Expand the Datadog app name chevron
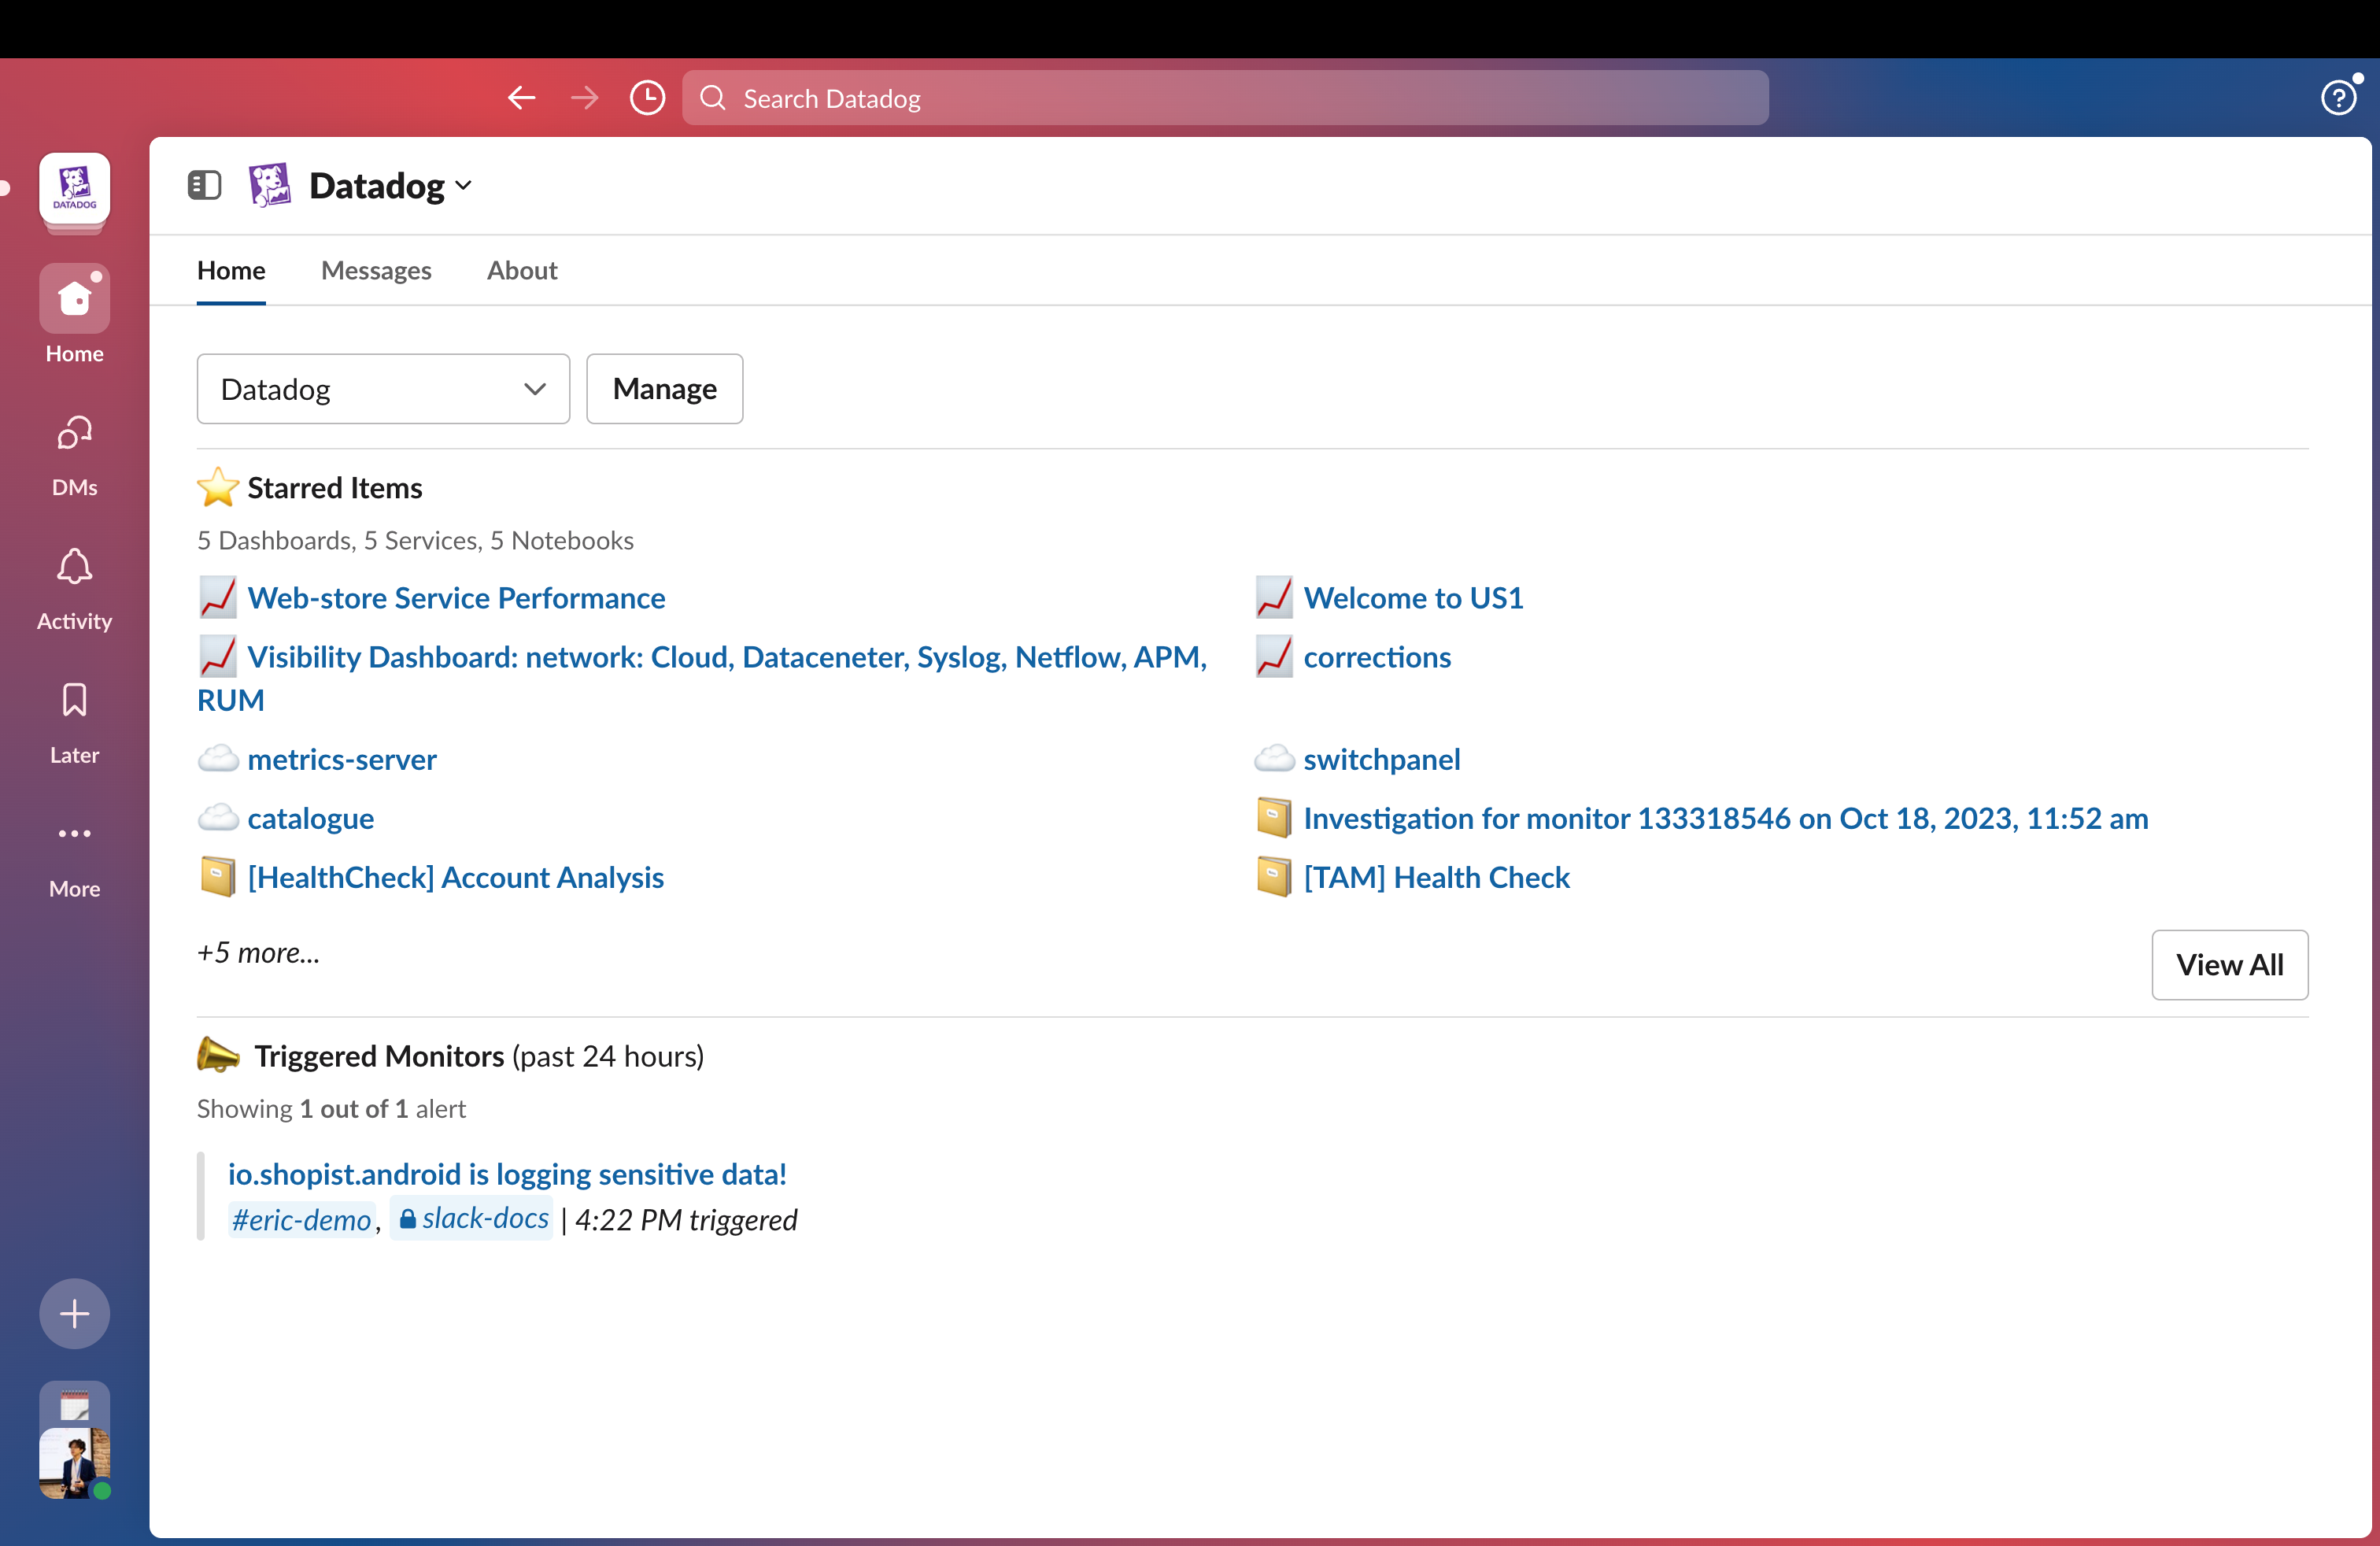The width and height of the screenshot is (2380, 1546). pyautogui.click(x=463, y=186)
